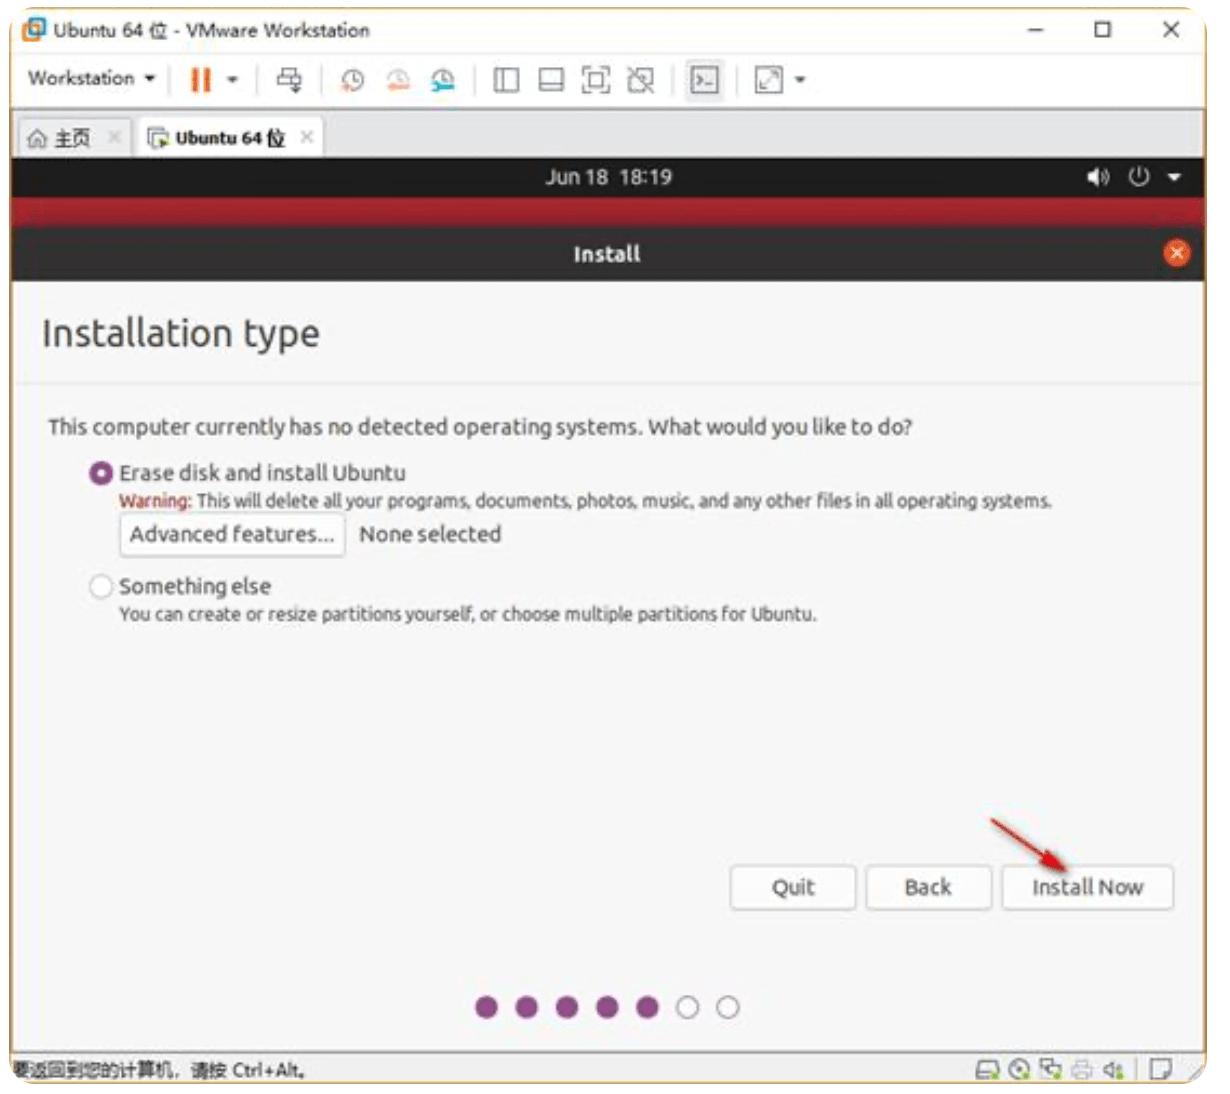This screenshot has height=1094, width=1230.
Task: Pause the virtual machine
Action: pyautogui.click(x=201, y=80)
